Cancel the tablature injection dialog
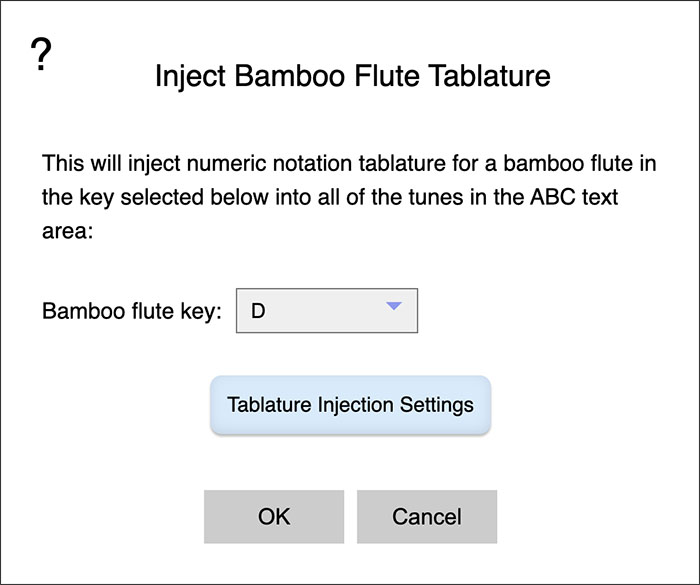The width and height of the screenshot is (700, 585). click(427, 517)
